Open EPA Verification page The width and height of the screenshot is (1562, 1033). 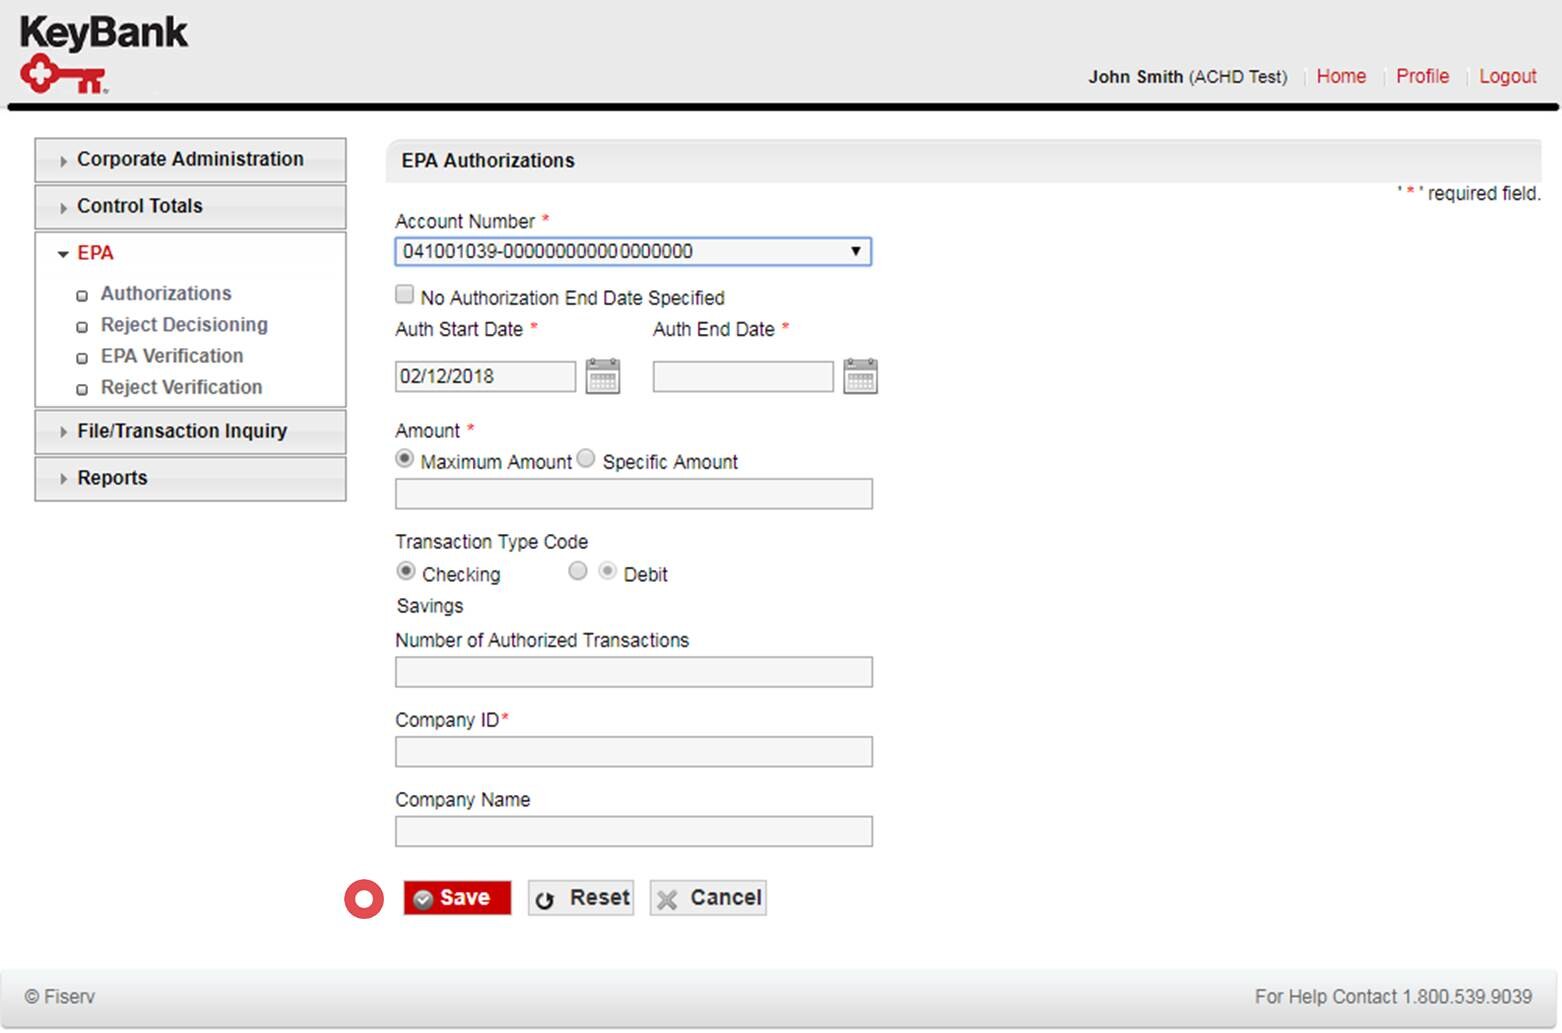[171, 356]
